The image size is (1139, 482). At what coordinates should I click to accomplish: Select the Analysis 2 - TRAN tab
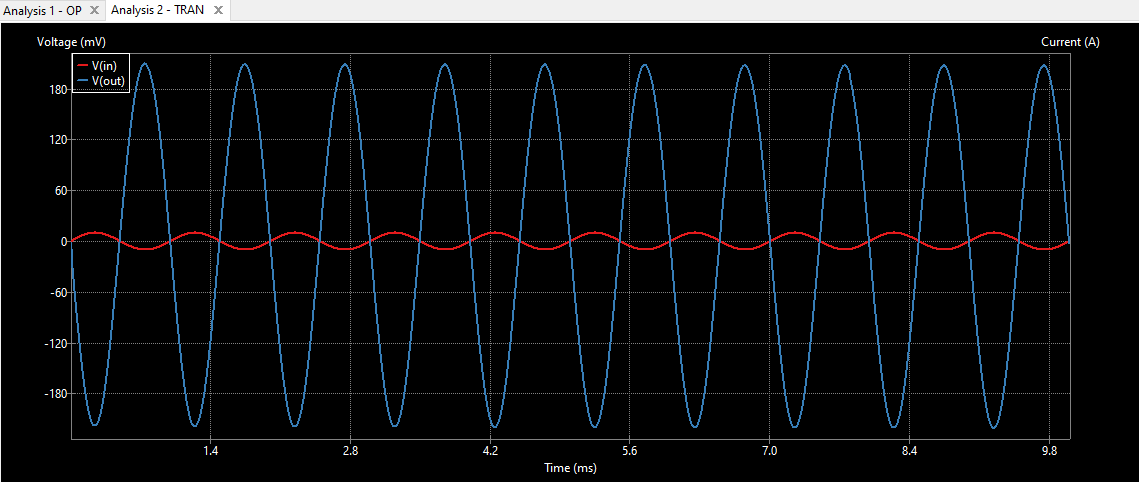point(157,10)
